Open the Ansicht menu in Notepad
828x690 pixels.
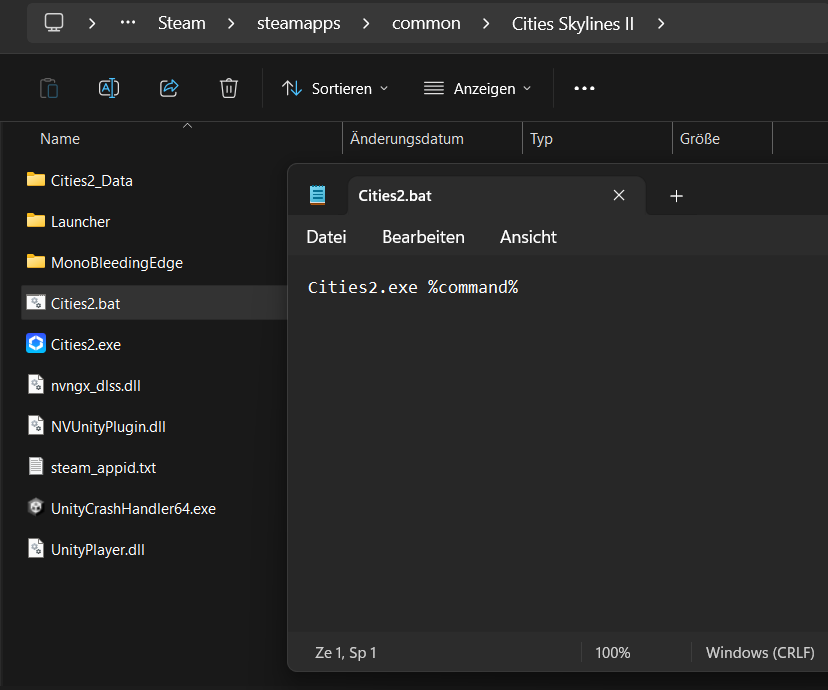click(528, 237)
